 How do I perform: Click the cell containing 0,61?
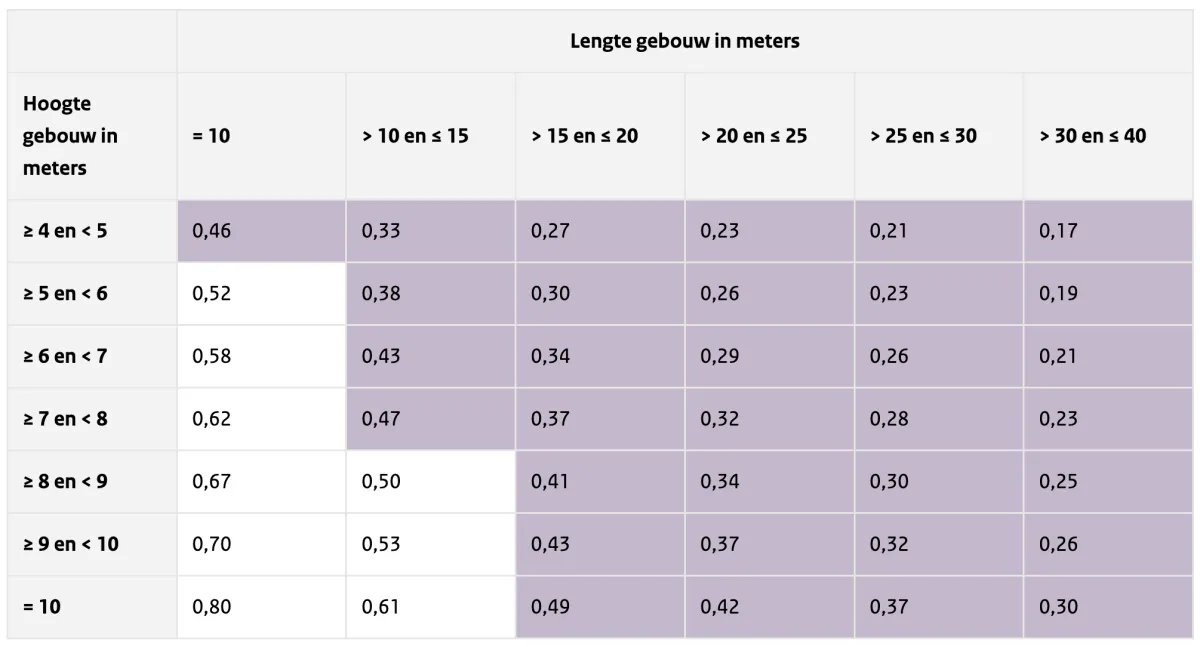pyautogui.click(x=430, y=607)
